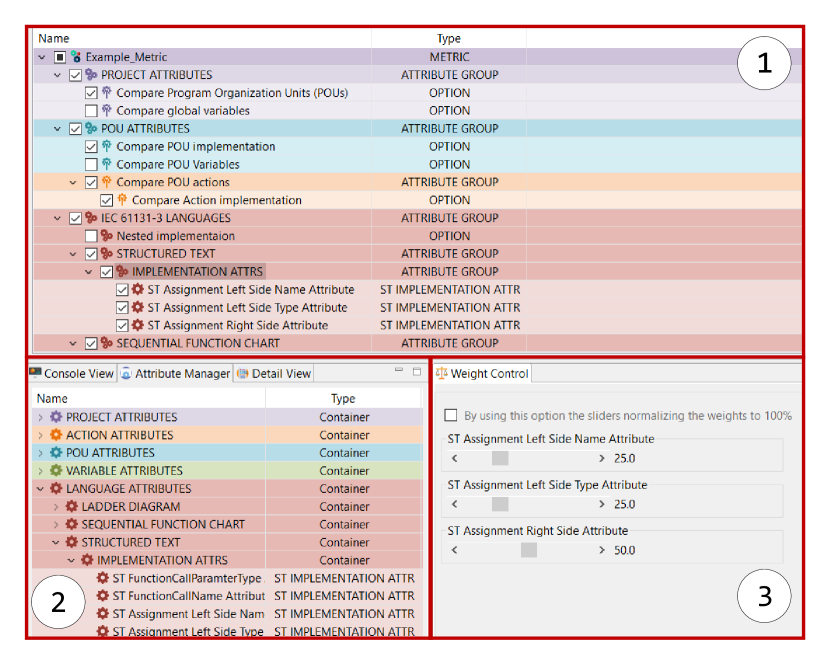Click the icon beside Compare Program Organization Units
The width and height of the screenshot is (830, 664).
pyautogui.click(x=107, y=93)
